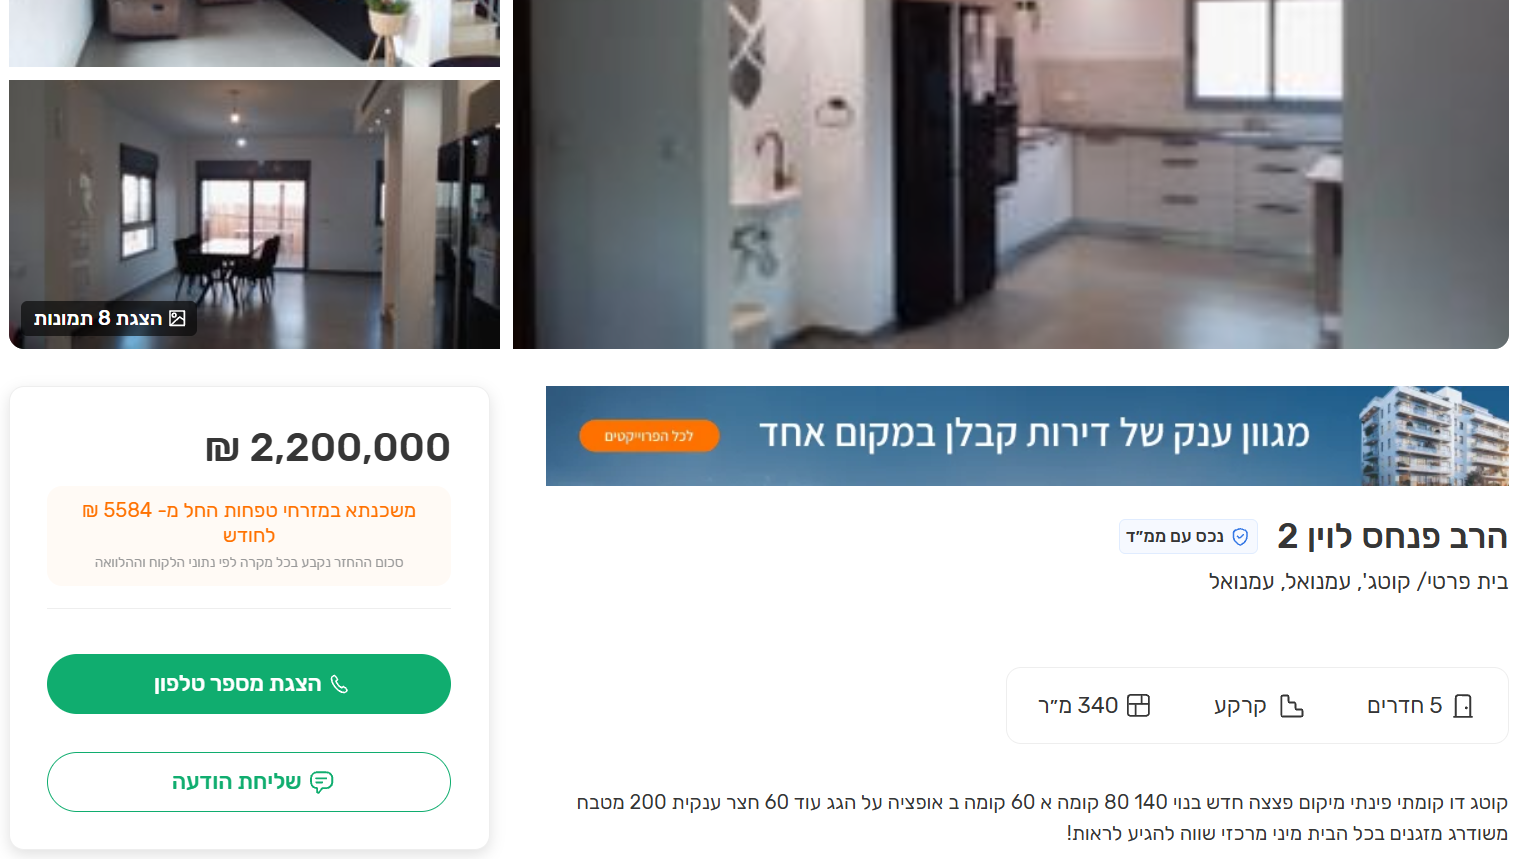
Task: Click the apartment projects ad banner
Action: coord(1027,436)
